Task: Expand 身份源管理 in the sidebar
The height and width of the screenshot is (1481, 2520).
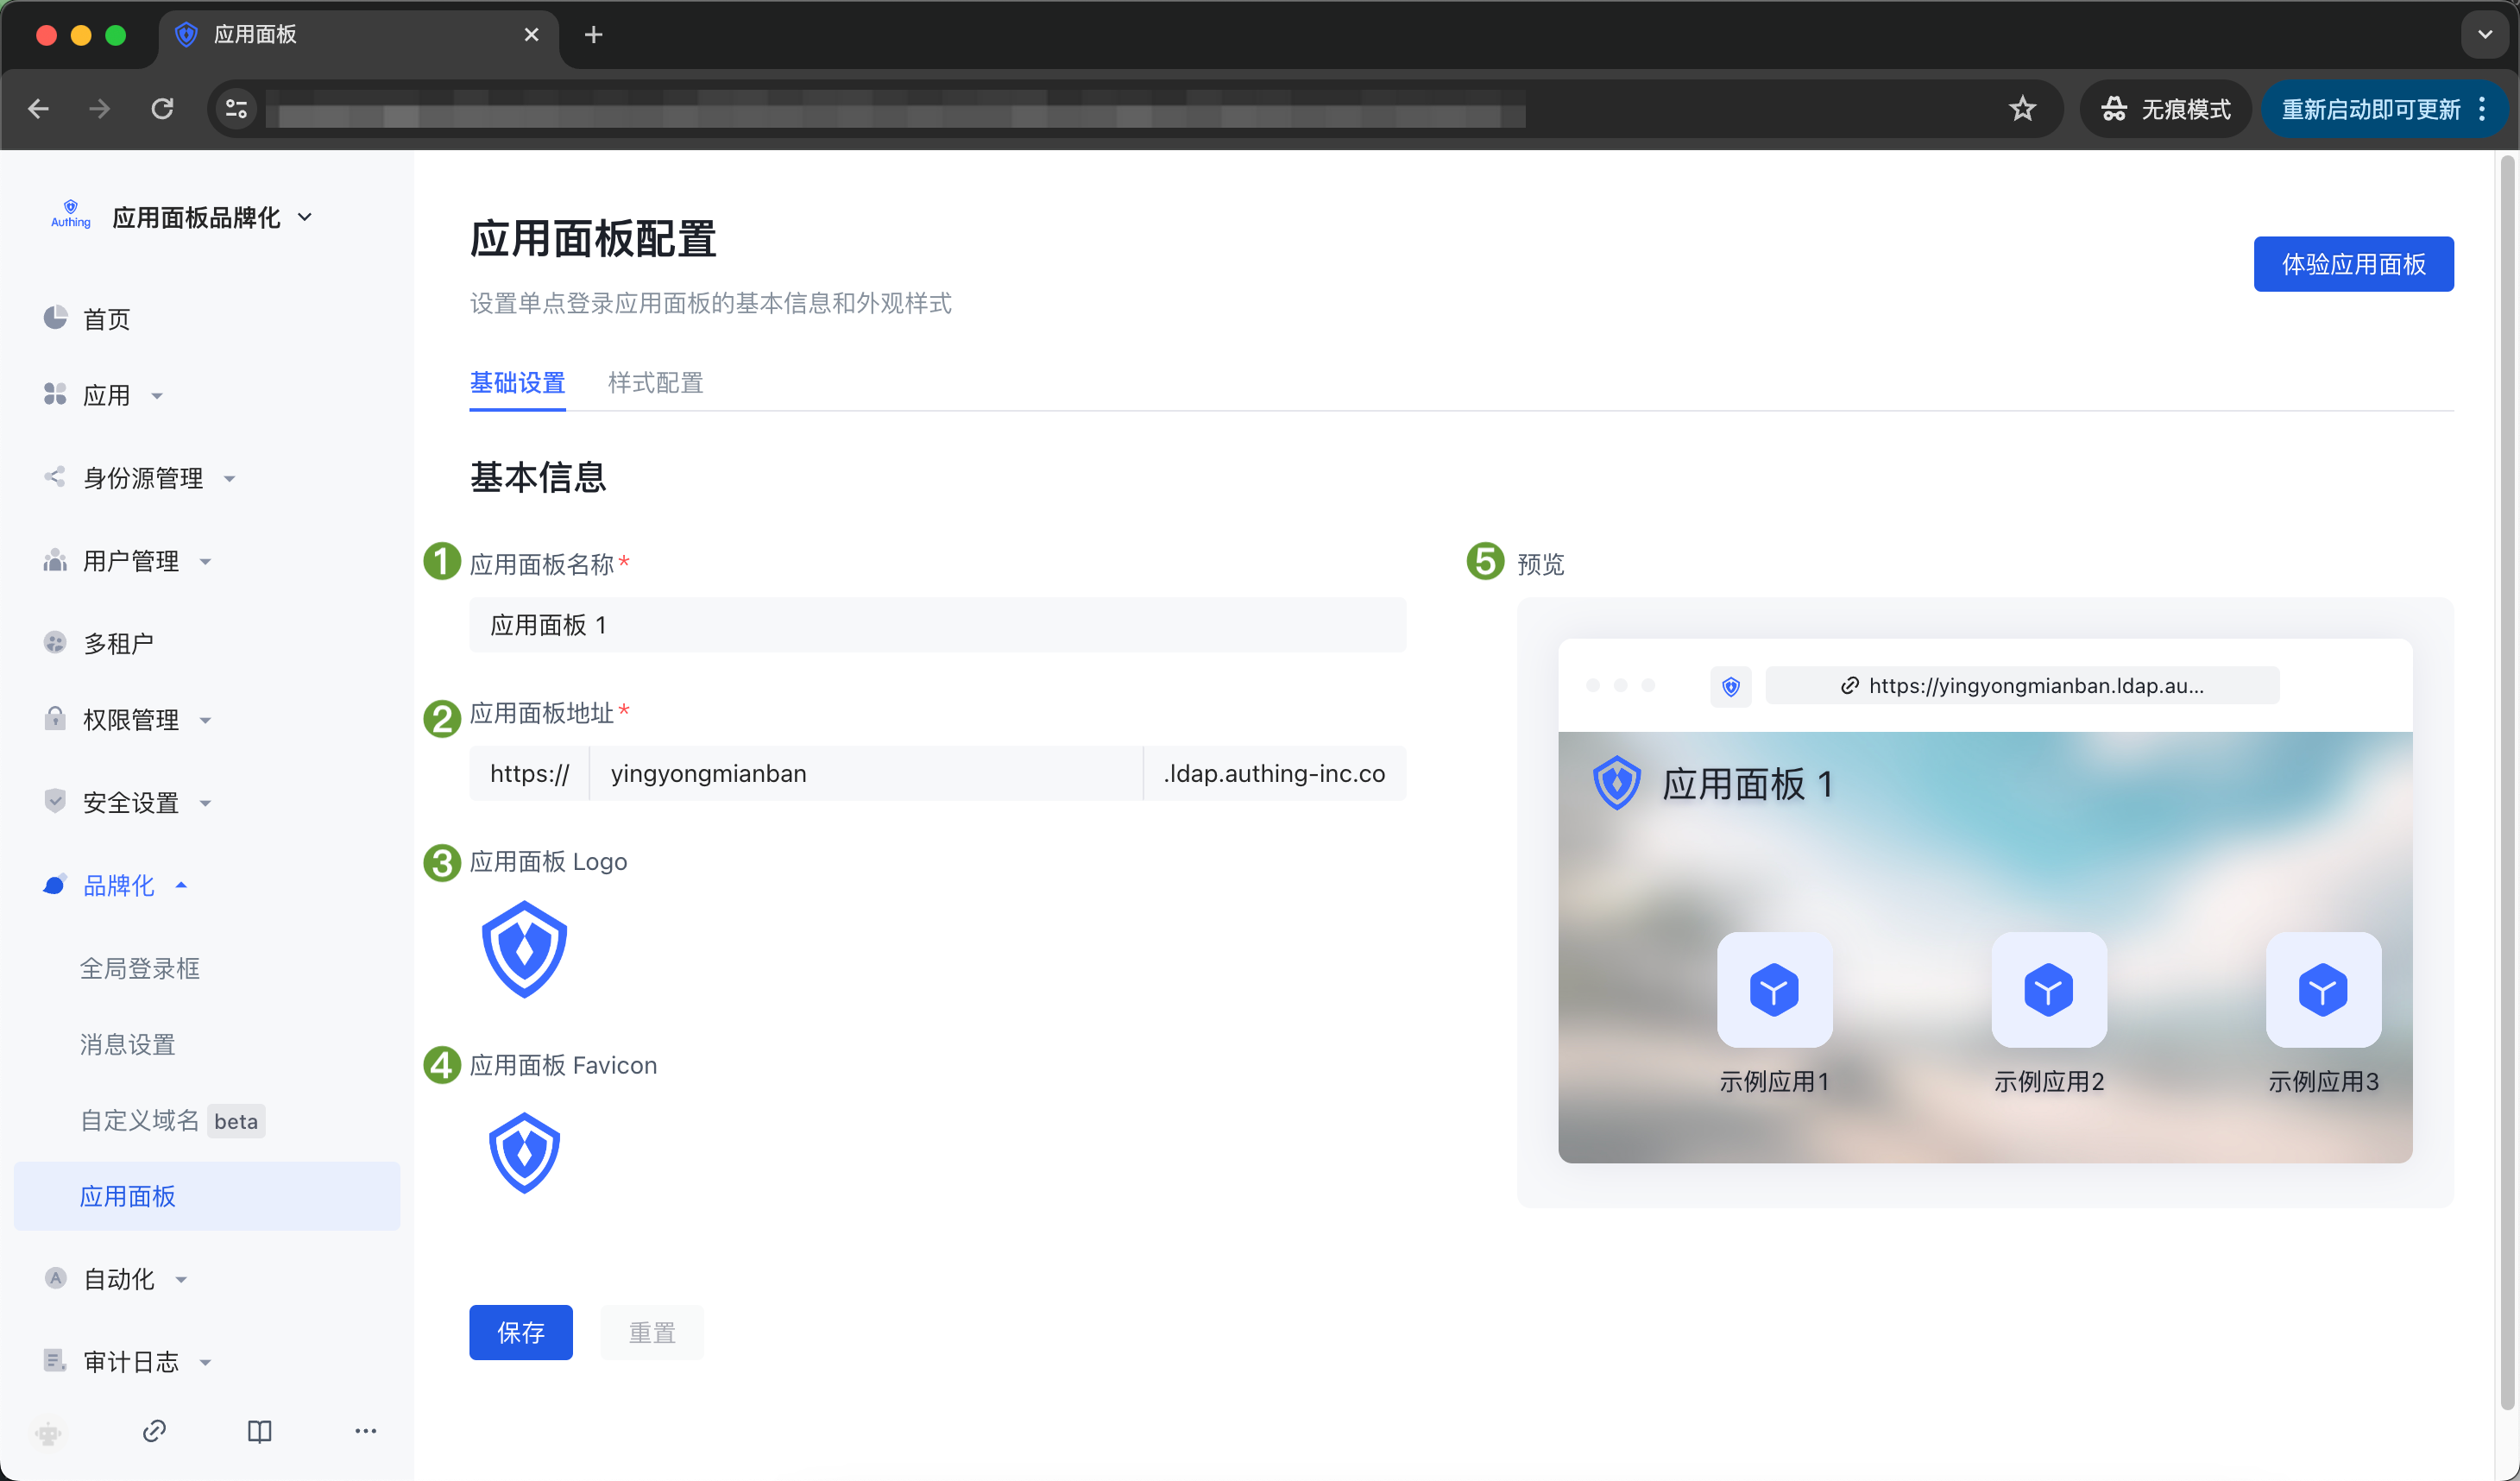Action: click(143, 478)
